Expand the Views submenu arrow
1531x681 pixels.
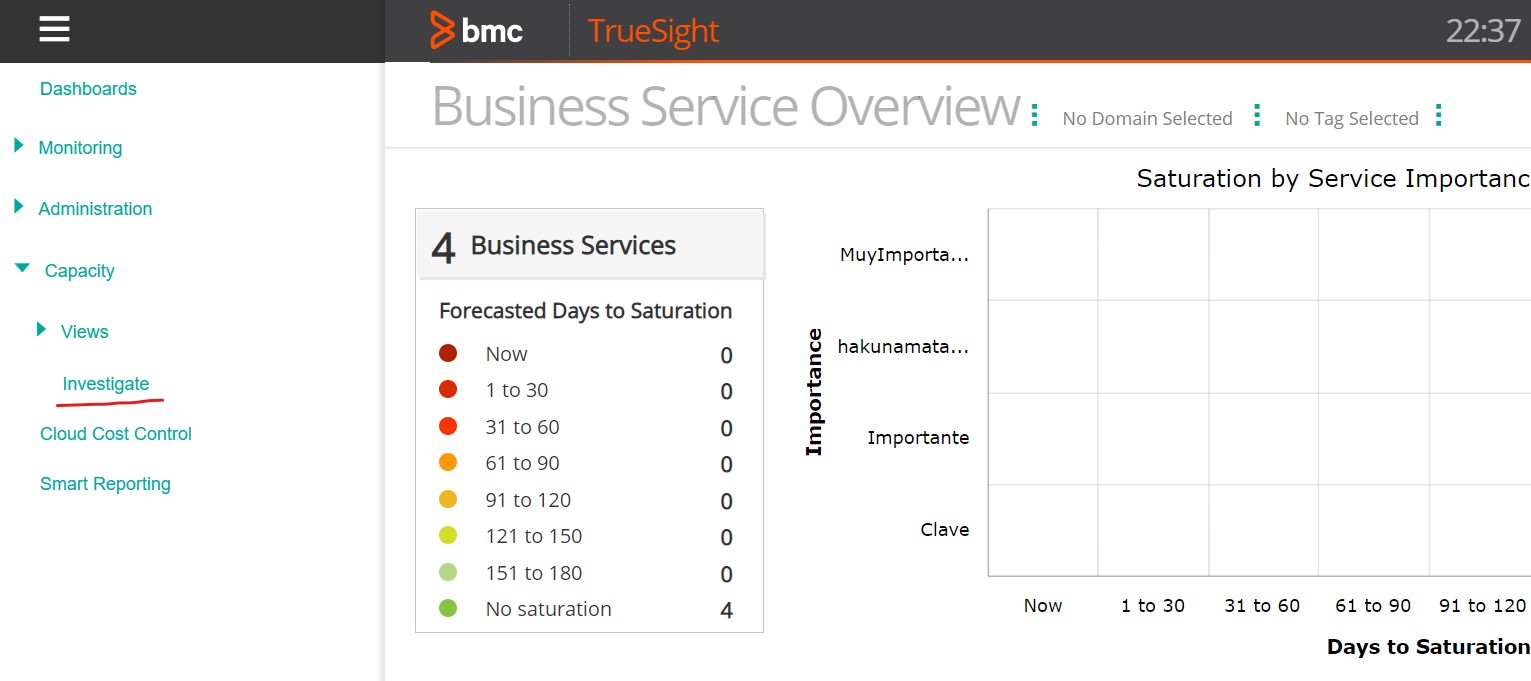(41, 329)
